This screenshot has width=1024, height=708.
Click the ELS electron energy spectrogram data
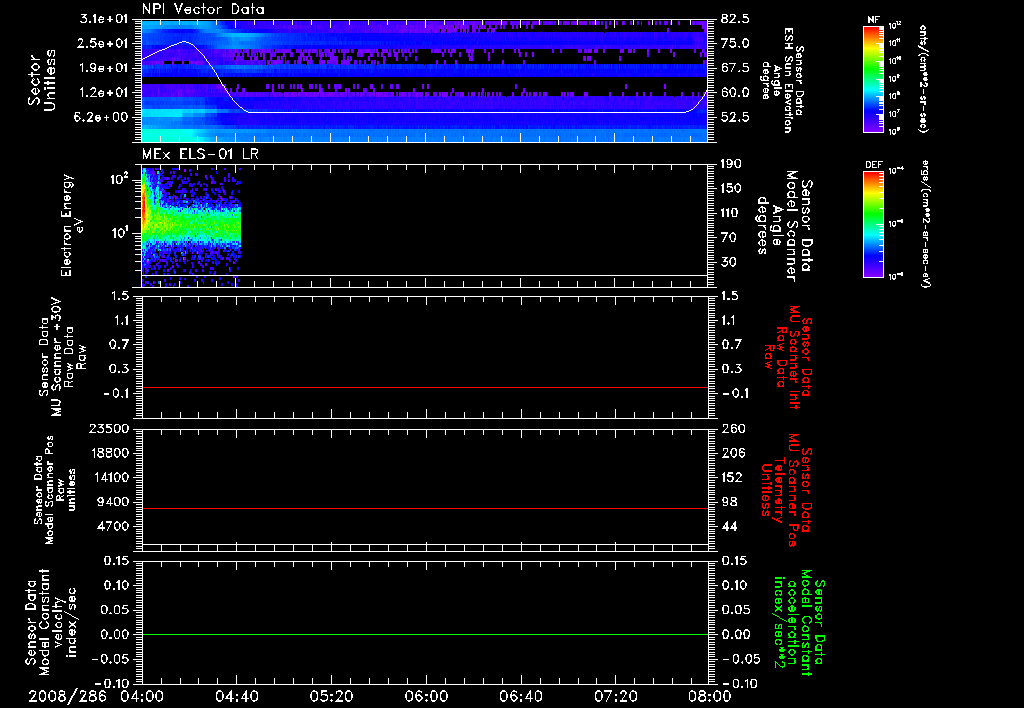click(191, 226)
